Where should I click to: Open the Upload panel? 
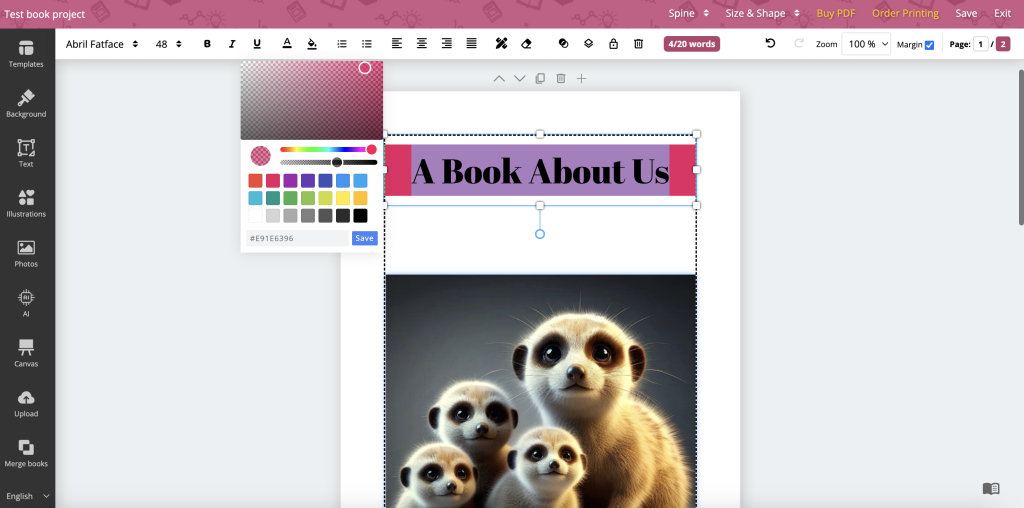click(26, 404)
